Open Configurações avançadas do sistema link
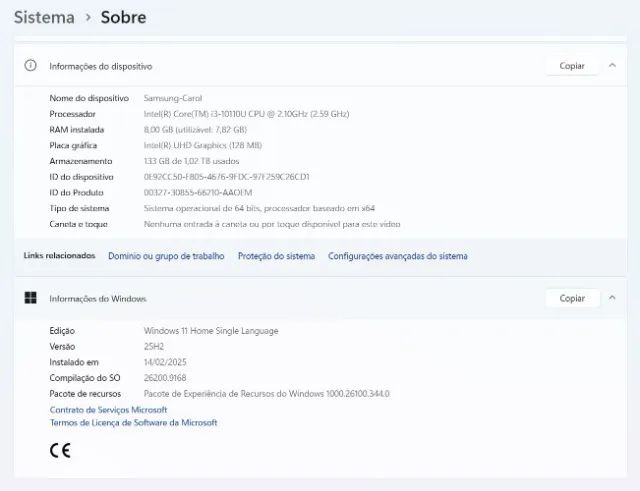The image size is (640, 491). pyautogui.click(x=398, y=256)
